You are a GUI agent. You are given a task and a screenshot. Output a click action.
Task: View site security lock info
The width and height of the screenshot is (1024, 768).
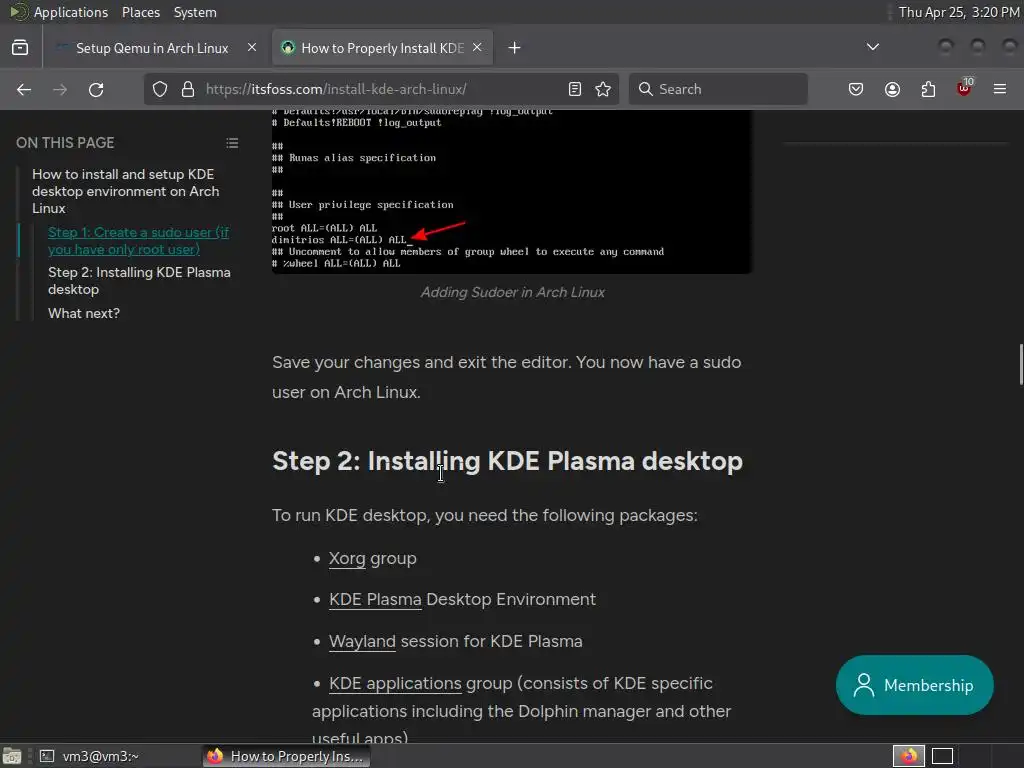pos(188,89)
